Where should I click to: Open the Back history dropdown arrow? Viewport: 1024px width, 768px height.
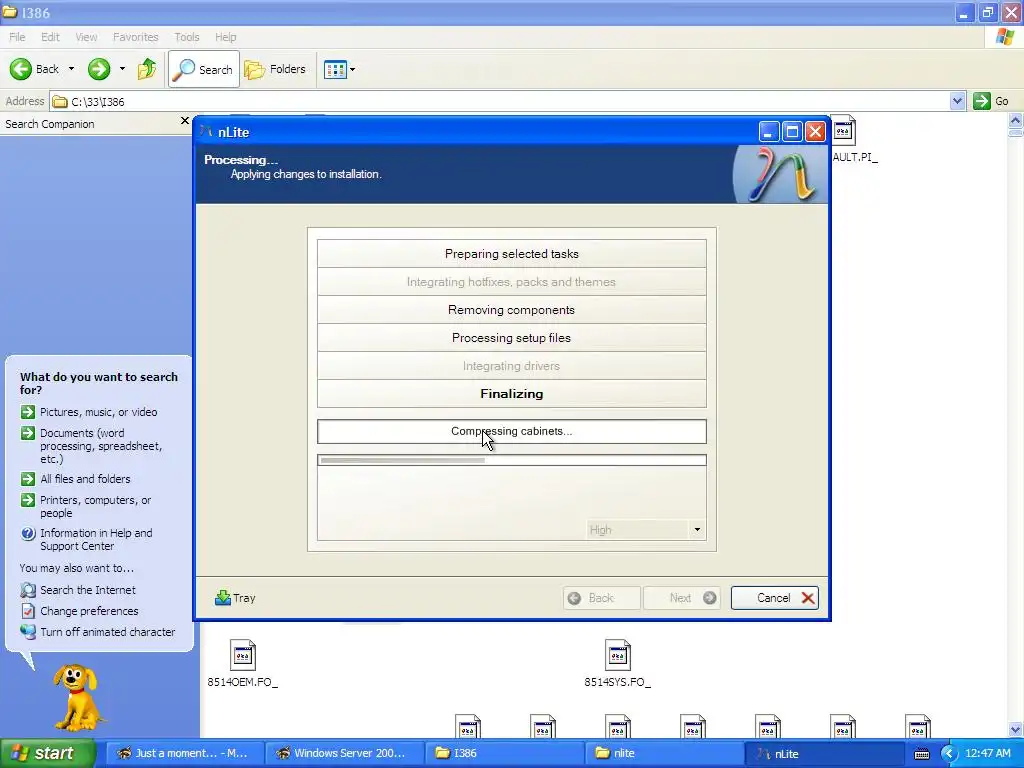pyautogui.click(x=71, y=69)
